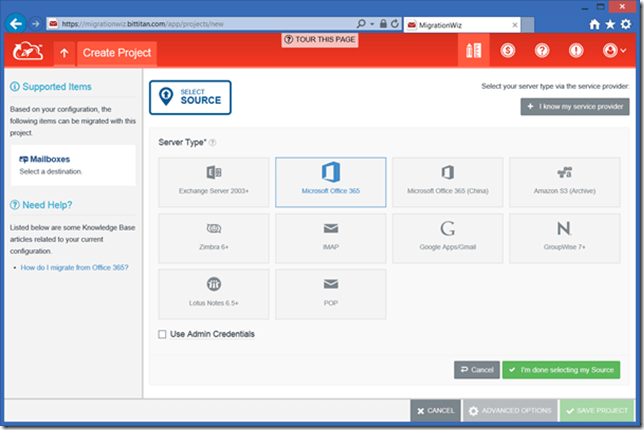Pick Microsoft Office 365 (China) tile
The image size is (644, 430).
pyautogui.click(x=447, y=181)
